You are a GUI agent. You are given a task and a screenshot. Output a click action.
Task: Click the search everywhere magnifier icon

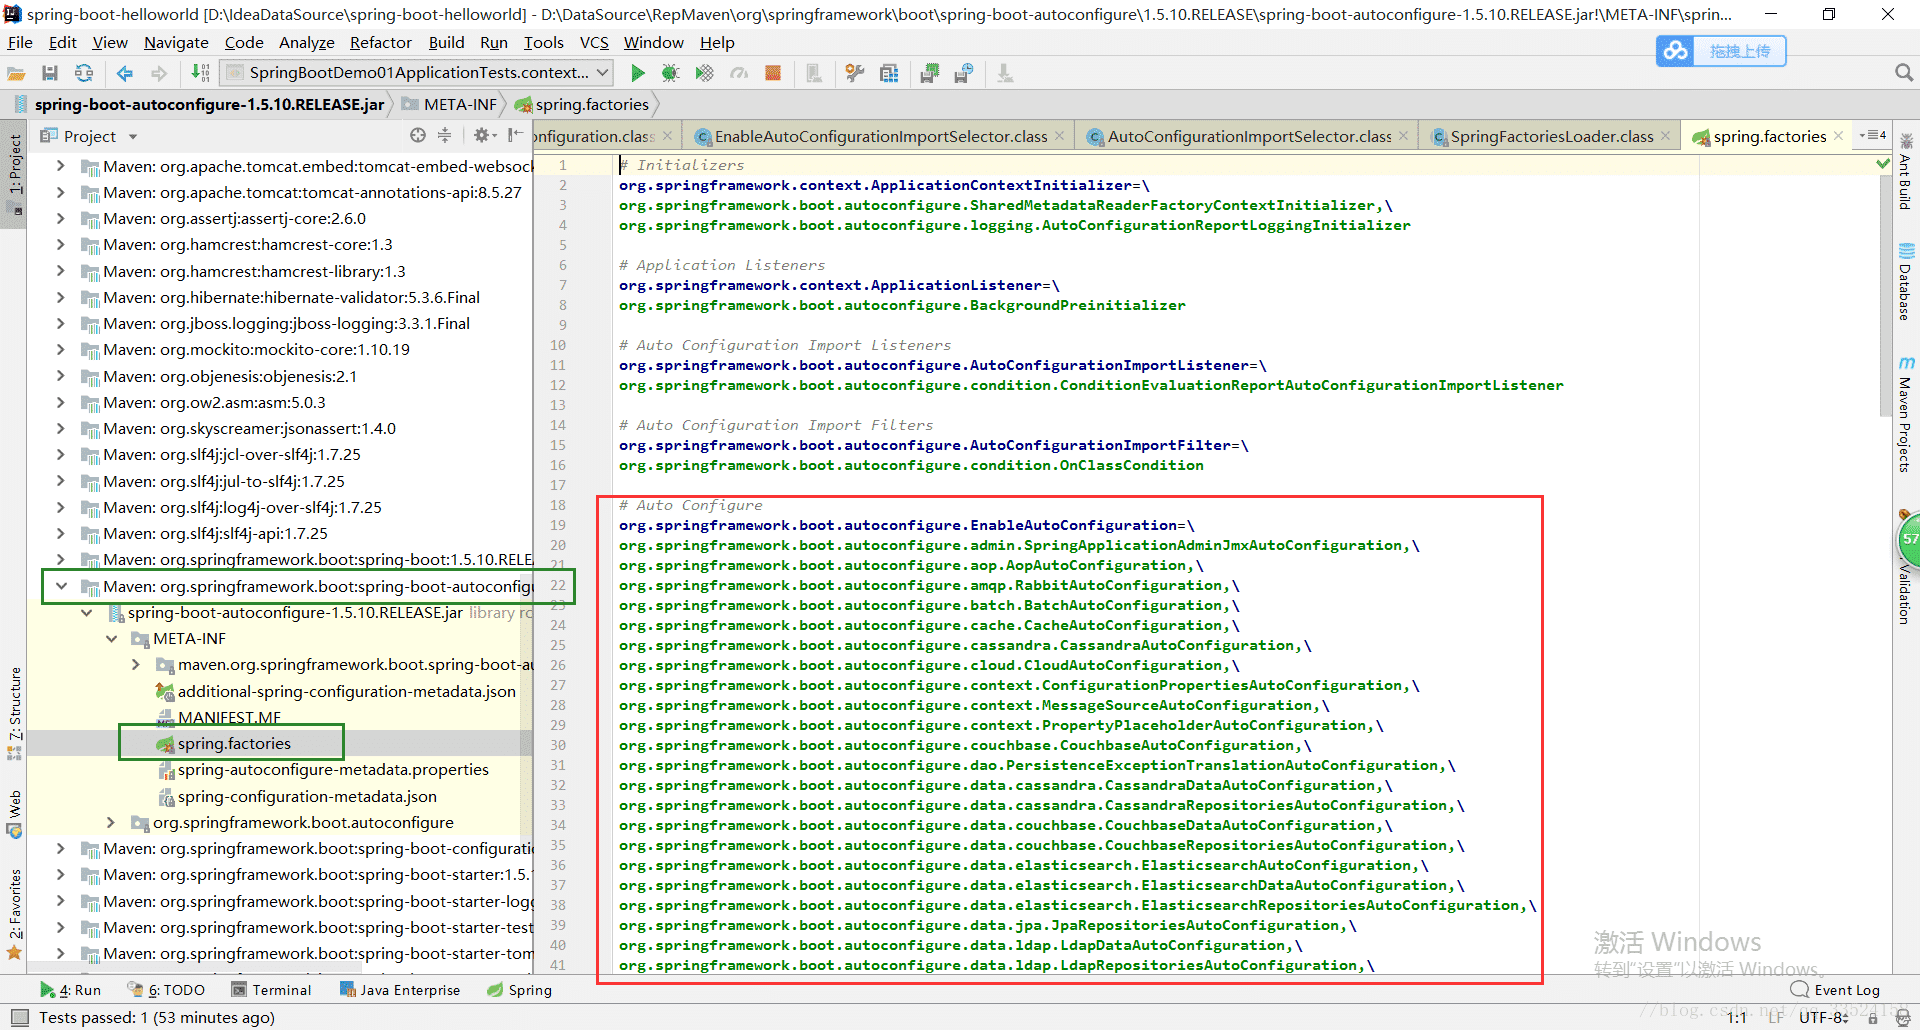tap(1904, 73)
